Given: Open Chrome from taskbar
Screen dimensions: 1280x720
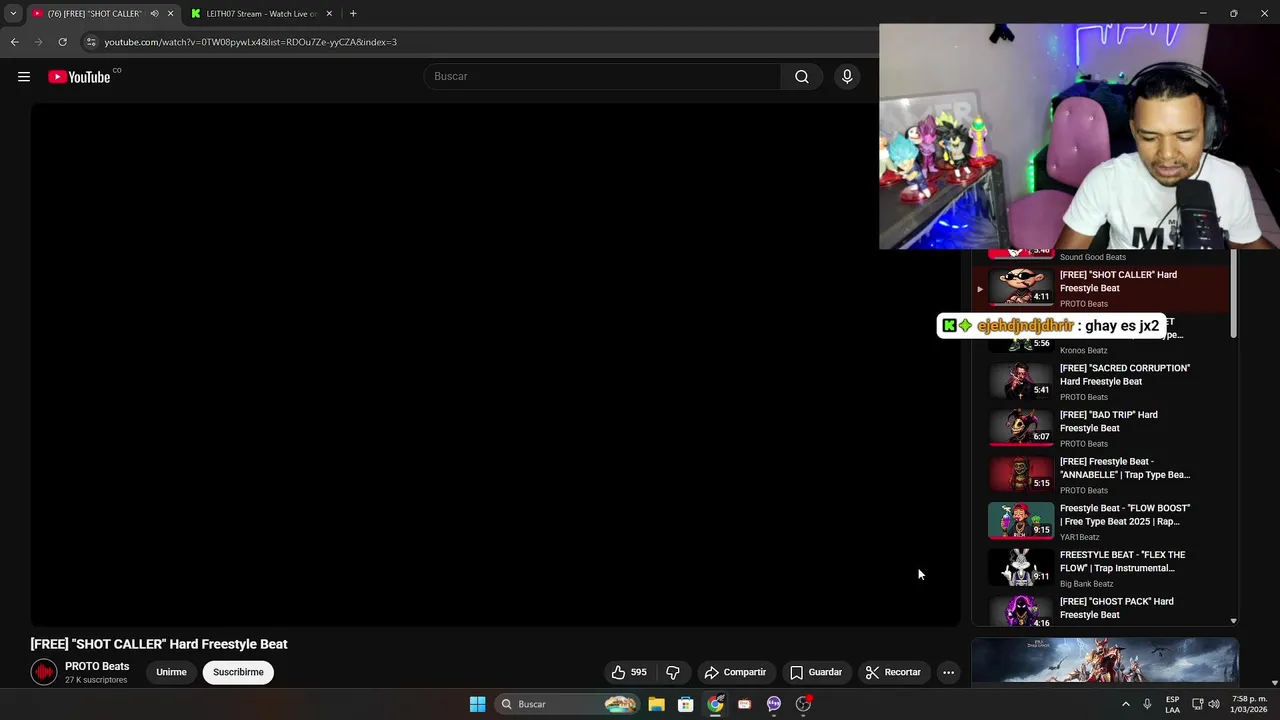Looking at the screenshot, I should coord(715,704).
